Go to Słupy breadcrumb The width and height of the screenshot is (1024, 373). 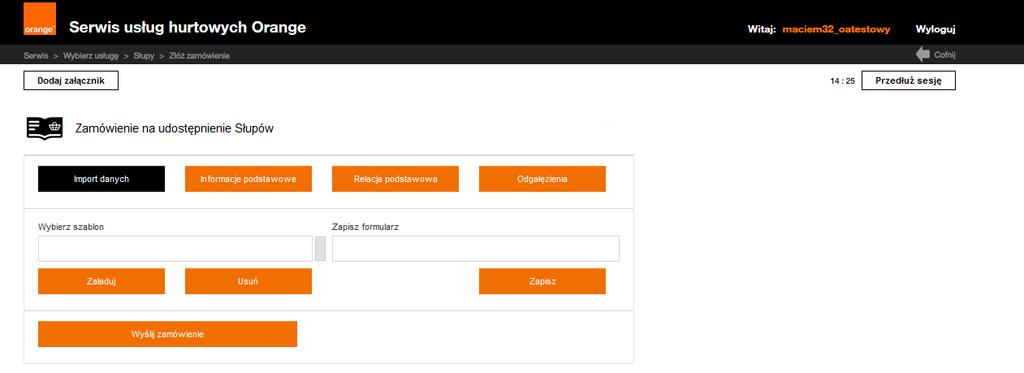click(144, 56)
